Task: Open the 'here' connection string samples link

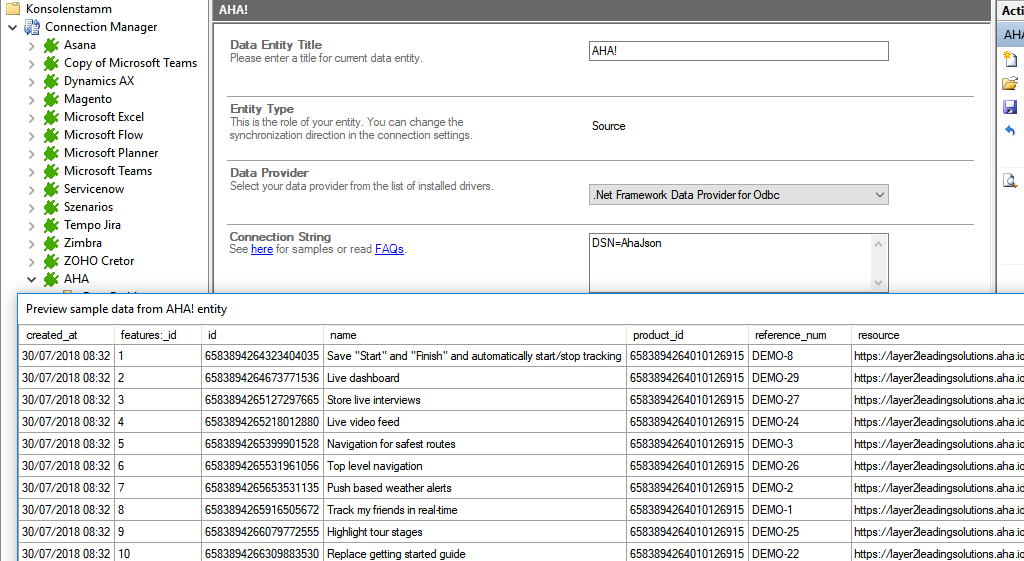Action: (x=261, y=249)
